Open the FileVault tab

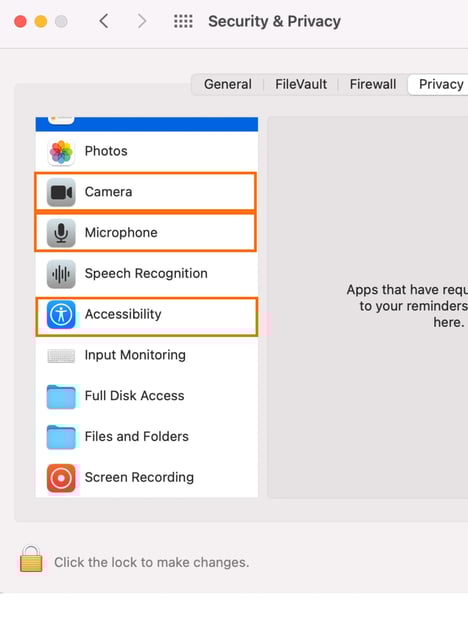[x=301, y=84]
